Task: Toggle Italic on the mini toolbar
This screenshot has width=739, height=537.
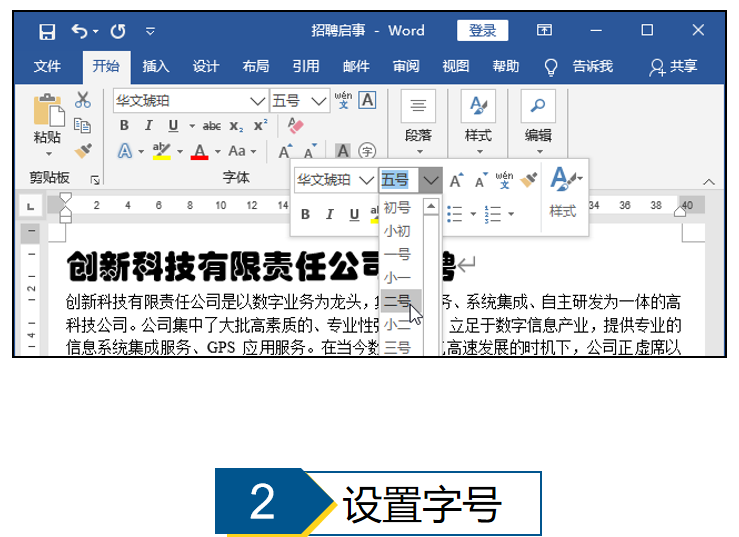Action: [x=330, y=215]
